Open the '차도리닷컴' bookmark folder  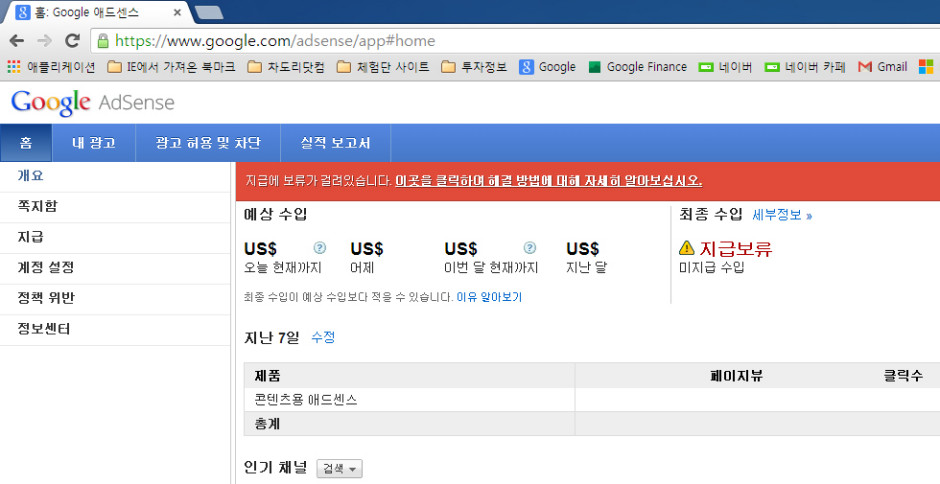(286, 67)
